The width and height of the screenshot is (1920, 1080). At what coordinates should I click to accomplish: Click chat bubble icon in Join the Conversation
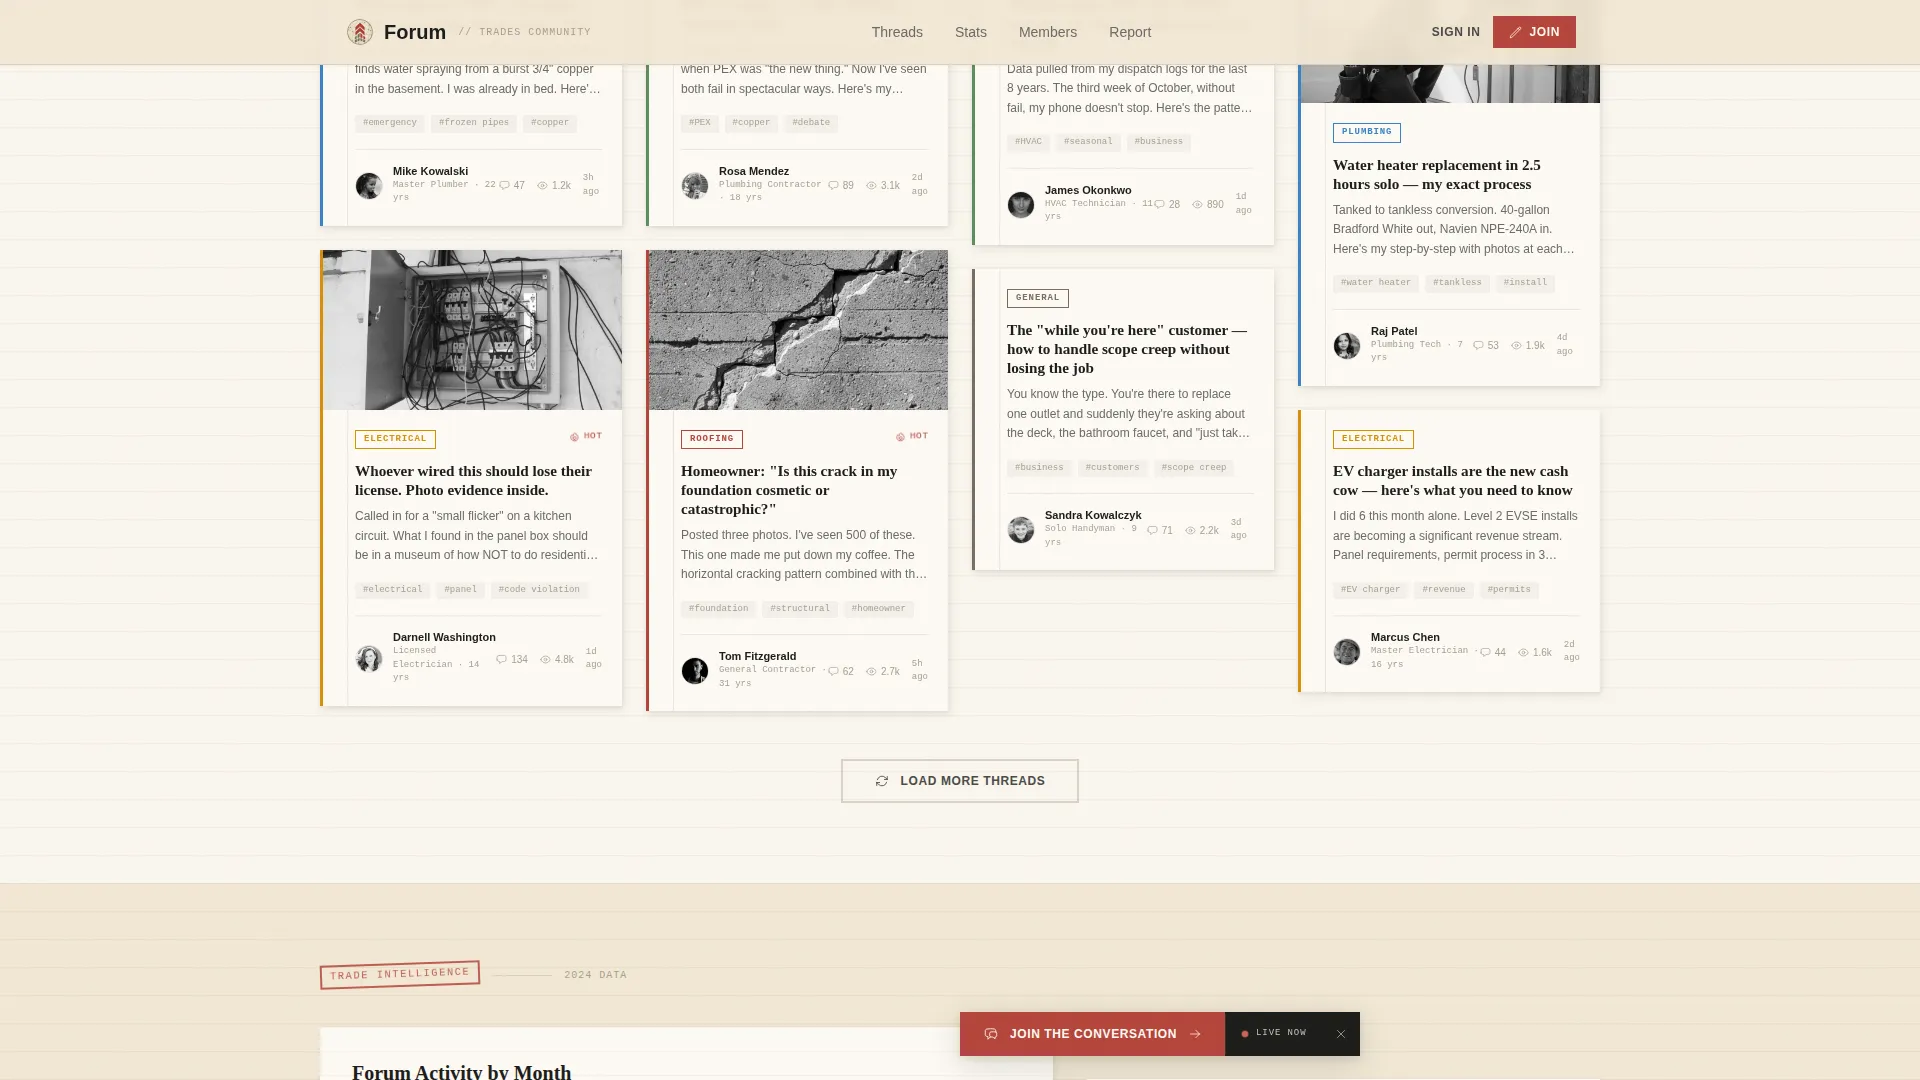991,1034
